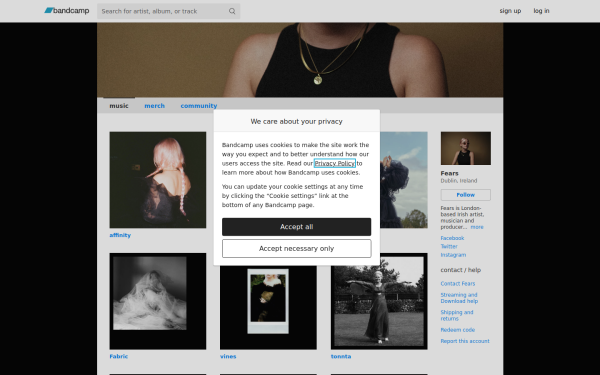The height and width of the screenshot is (375, 600).
Task: Click the album cover behind the dialog's right edge
Action: coord(404,180)
